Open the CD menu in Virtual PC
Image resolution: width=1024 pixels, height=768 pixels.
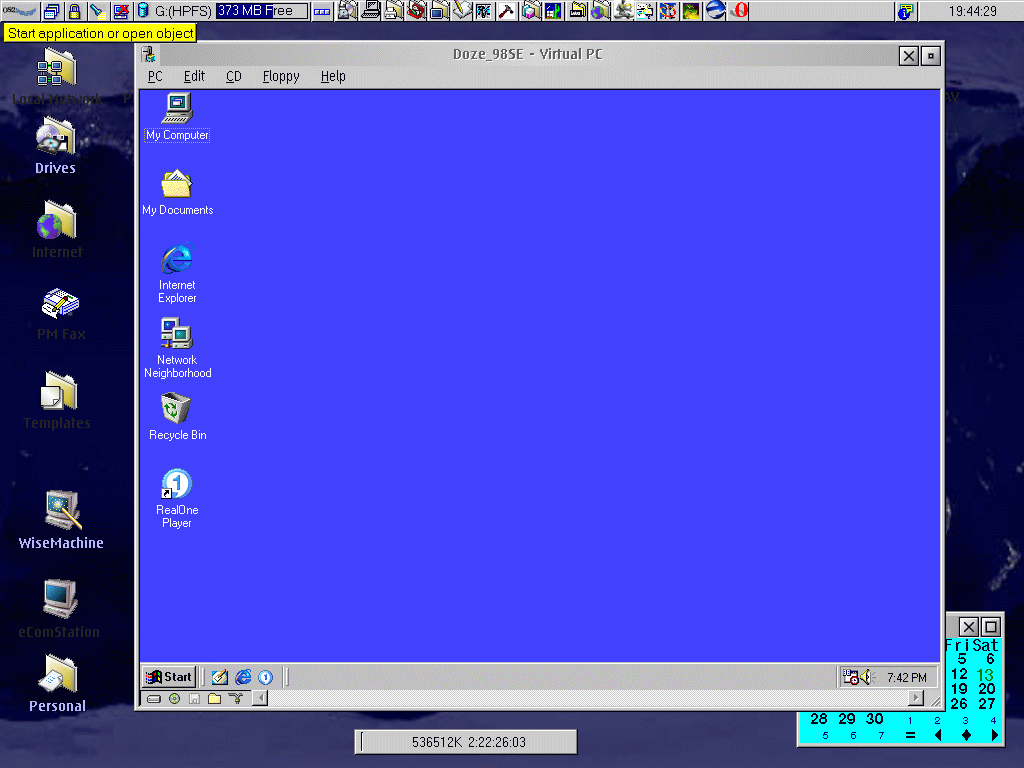click(234, 76)
